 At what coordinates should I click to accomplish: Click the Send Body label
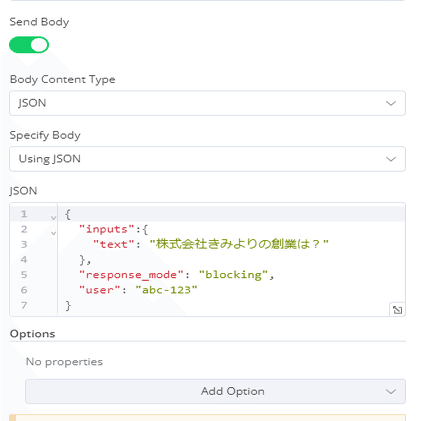coord(39,22)
